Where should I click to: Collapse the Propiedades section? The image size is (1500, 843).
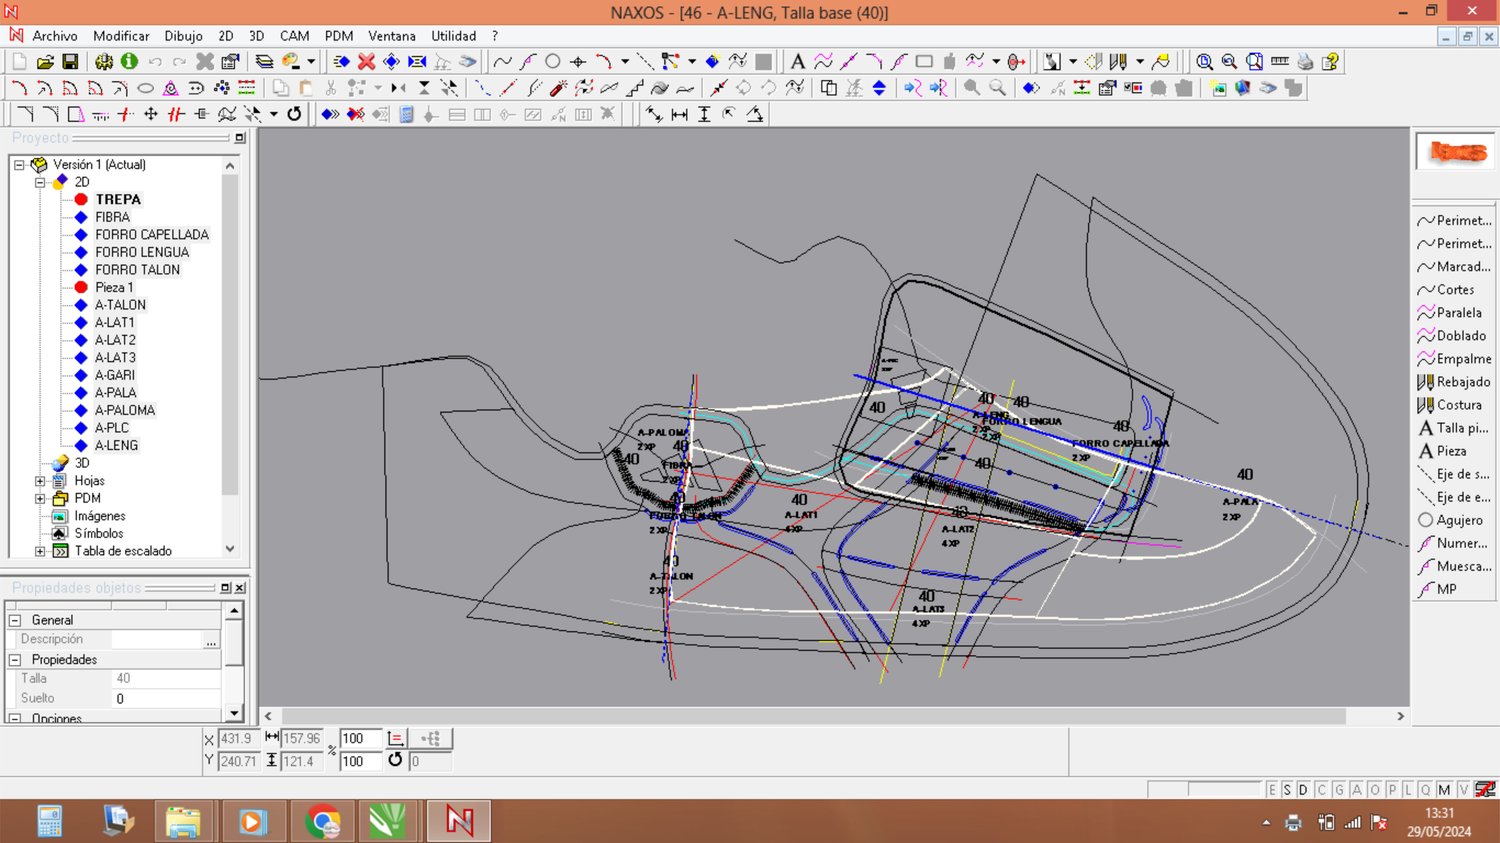click(x=15, y=660)
